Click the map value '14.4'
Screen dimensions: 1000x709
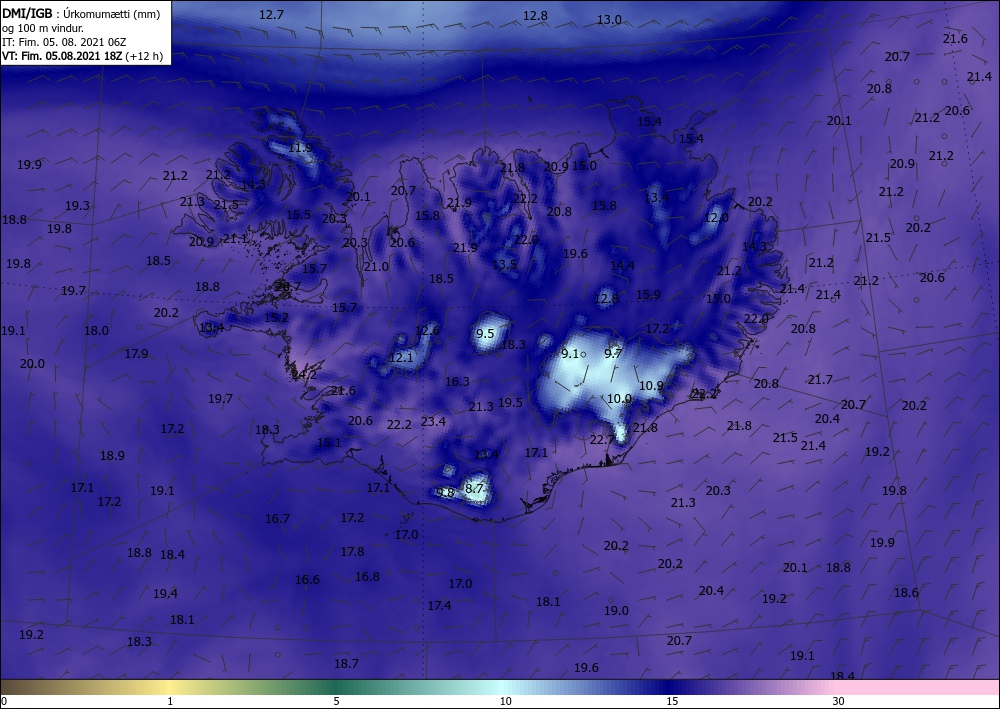pyautogui.click(x=622, y=266)
